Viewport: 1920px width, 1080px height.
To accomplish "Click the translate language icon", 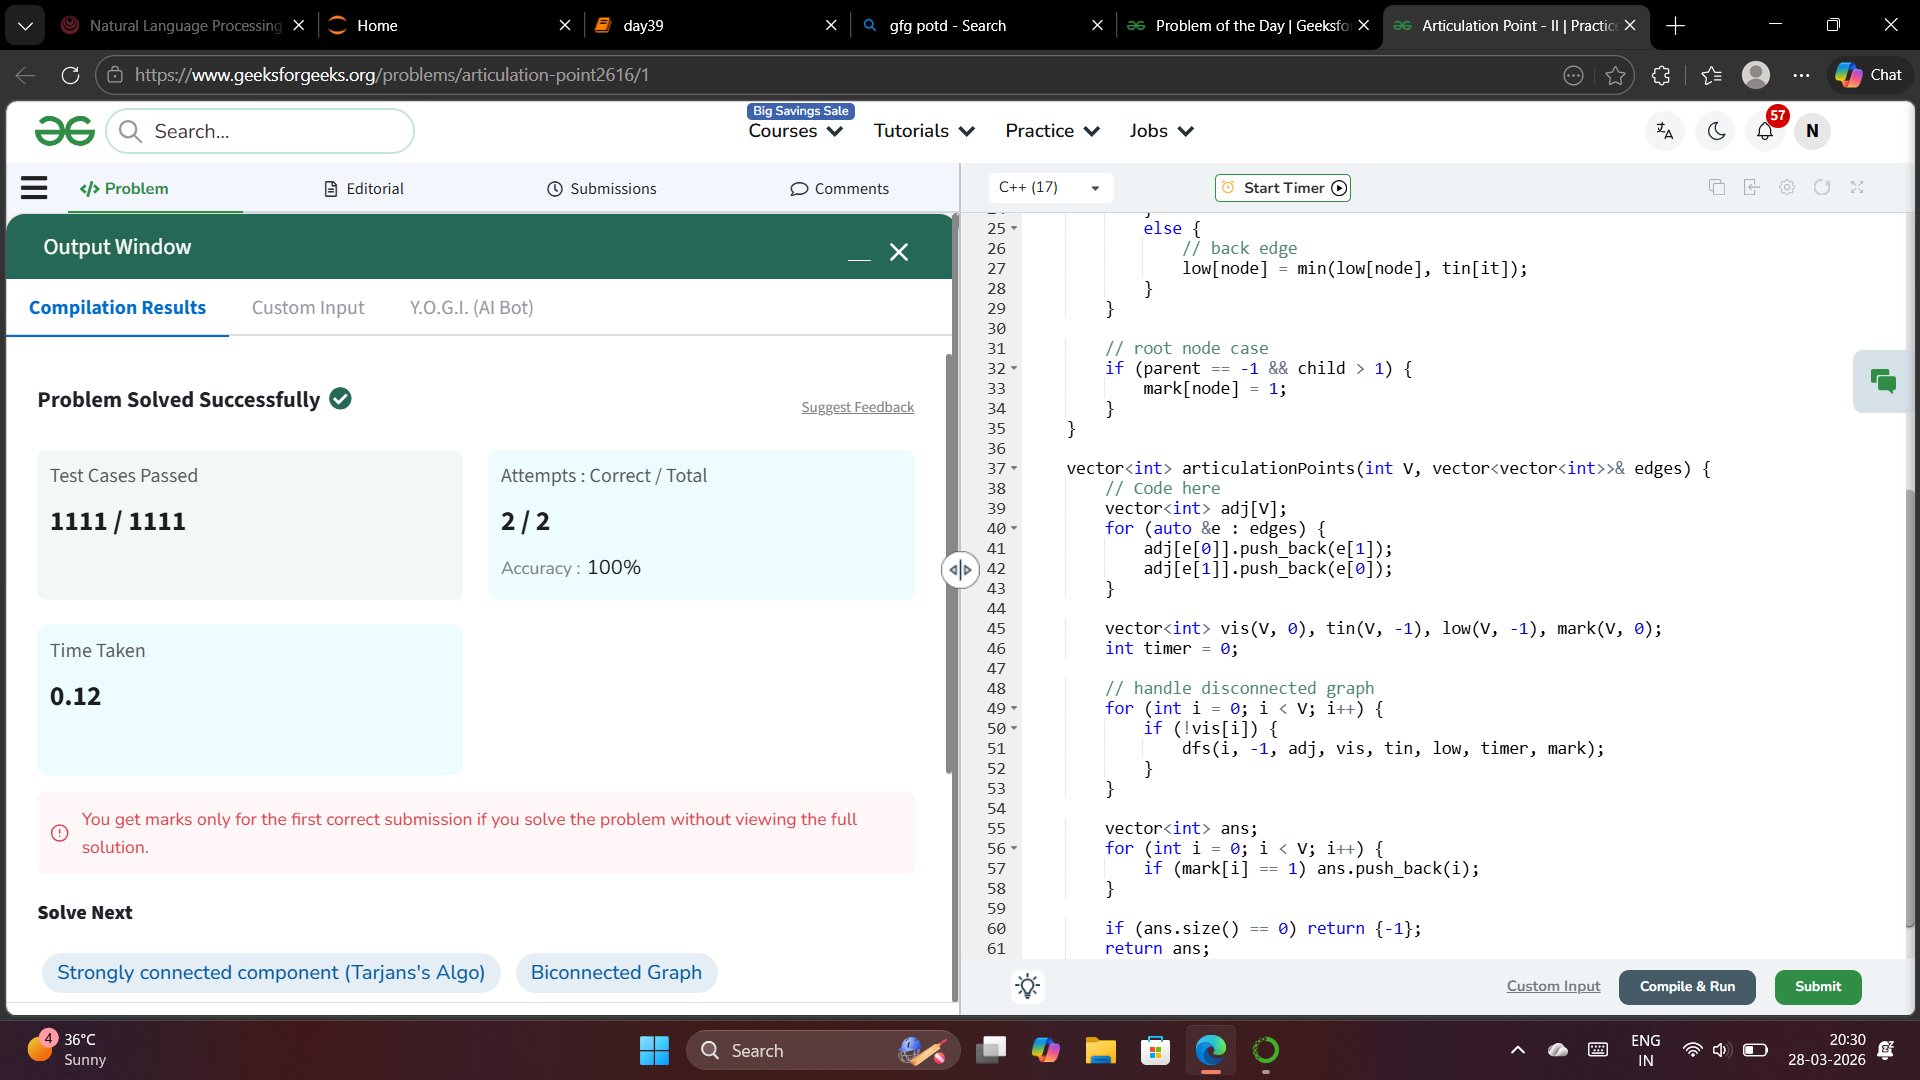I will click(1665, 132).
